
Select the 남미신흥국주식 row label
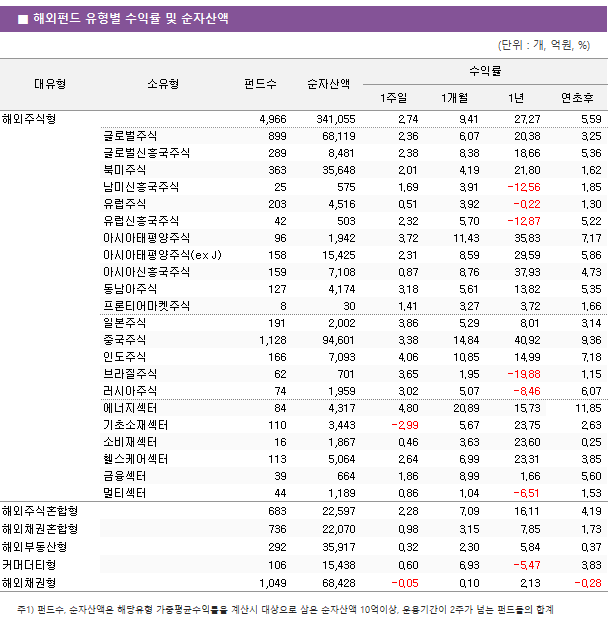141,187
